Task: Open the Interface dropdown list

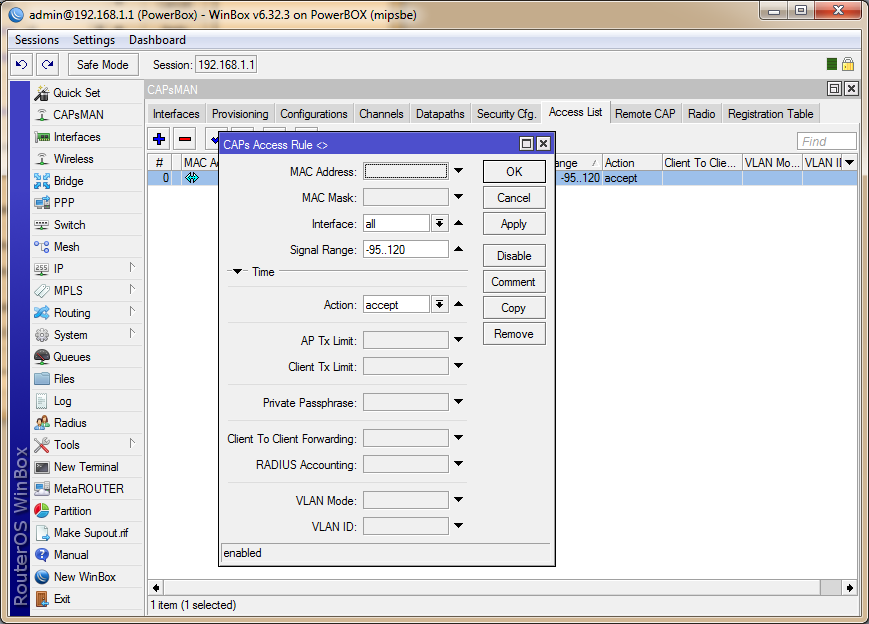Action: [439, 224]
